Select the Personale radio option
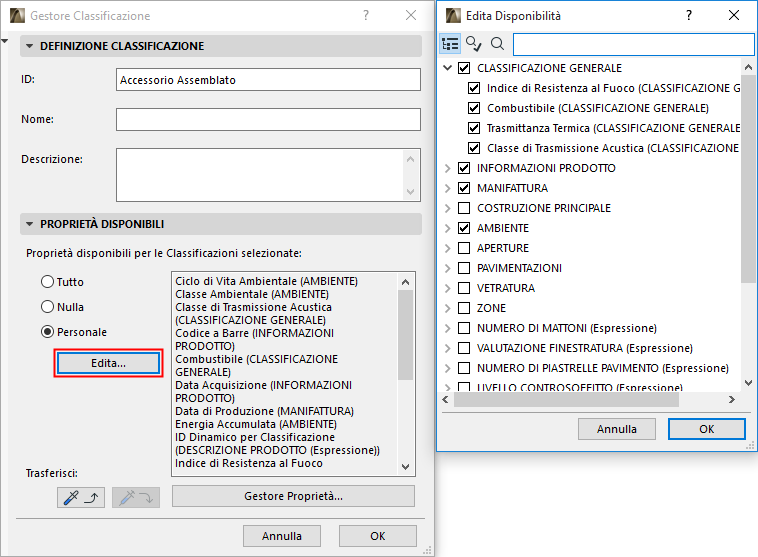This screenshot has width=758, height=557. click(x=47, y=332)
